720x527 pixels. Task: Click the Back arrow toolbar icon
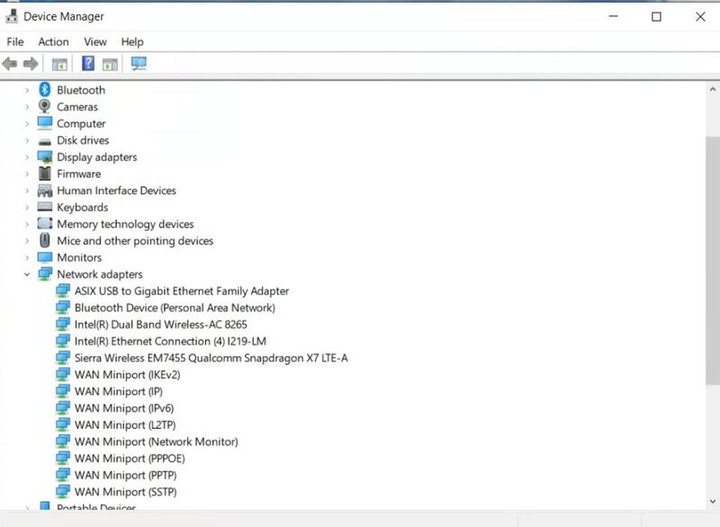[x=10, y=64]
